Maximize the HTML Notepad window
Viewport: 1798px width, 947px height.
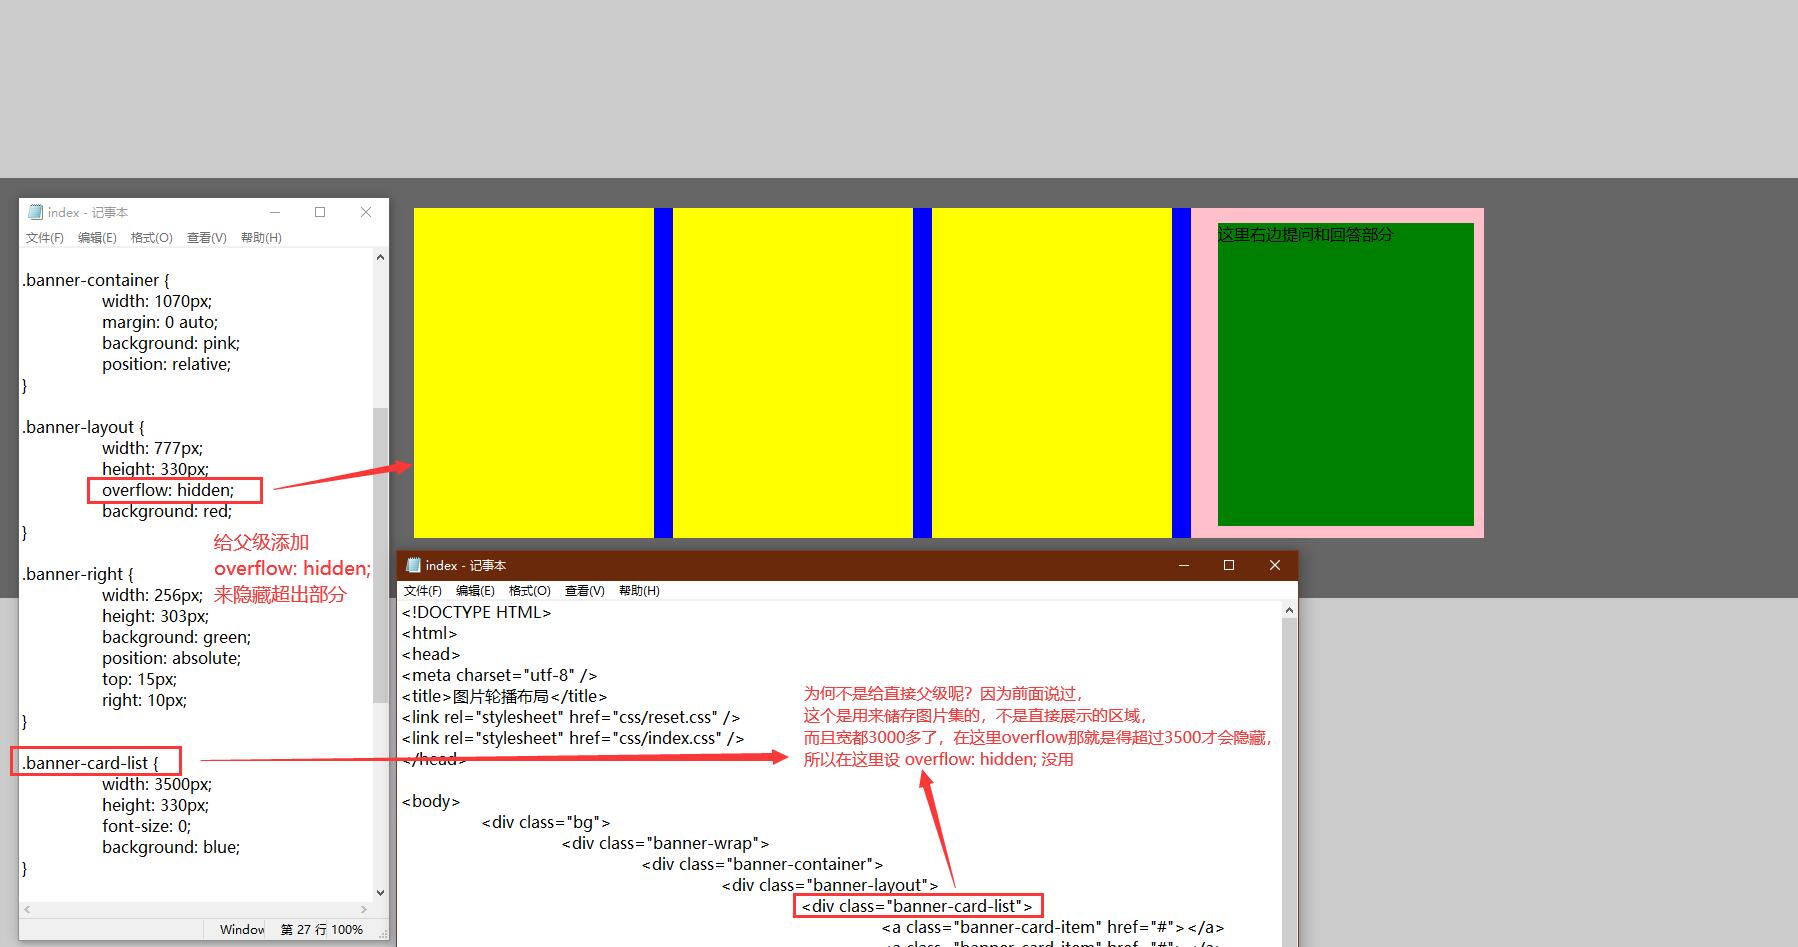[1229, 565]
